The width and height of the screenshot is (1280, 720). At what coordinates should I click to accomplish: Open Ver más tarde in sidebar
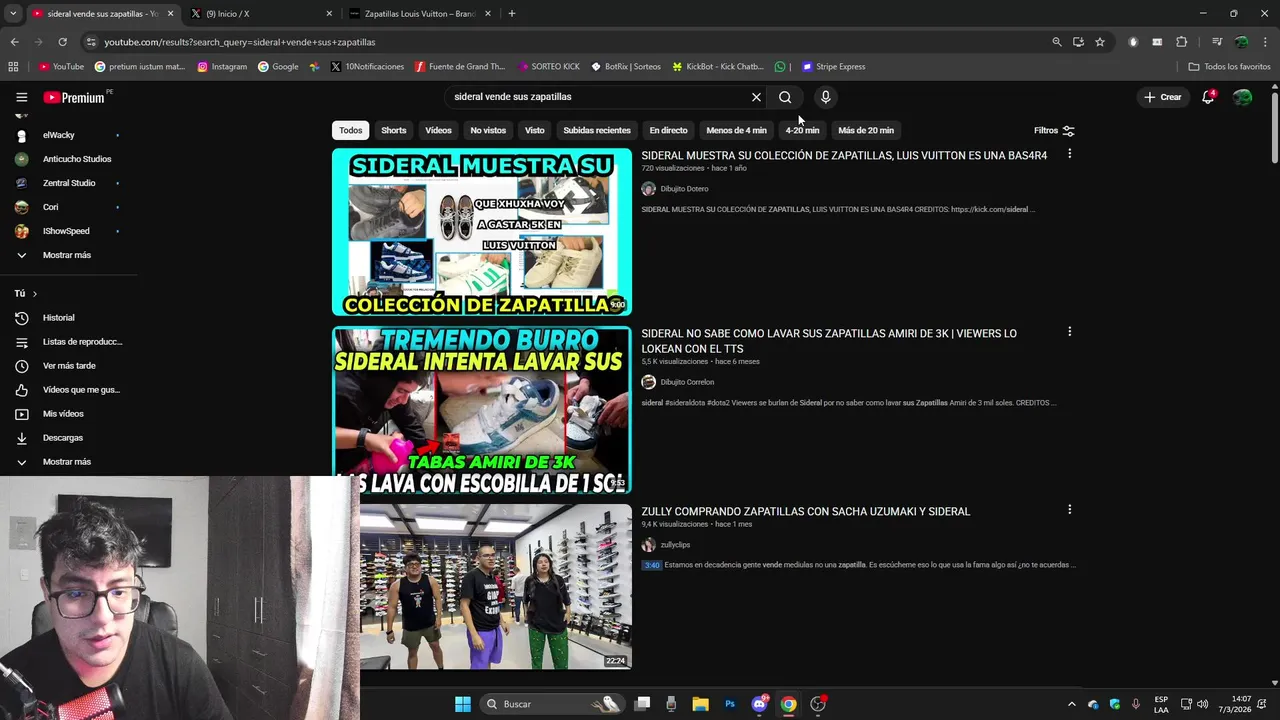pos(68,366)
